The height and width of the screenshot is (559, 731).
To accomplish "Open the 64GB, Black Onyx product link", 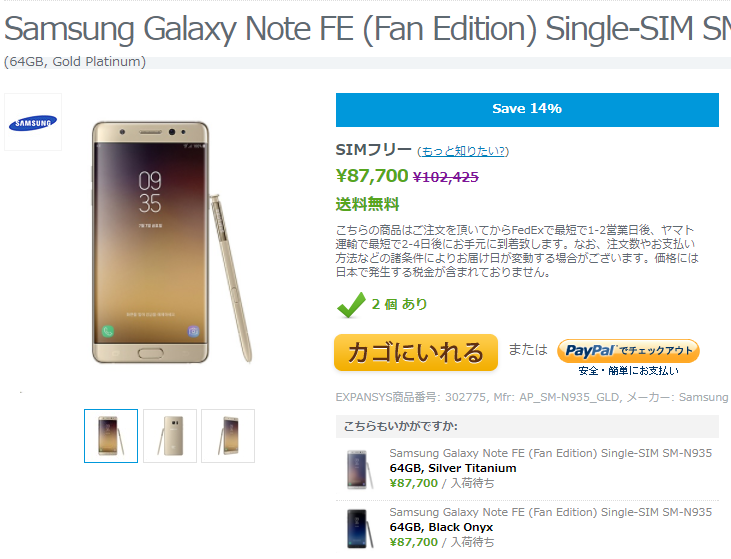I will pyautogui.click(x=441, y=527).
